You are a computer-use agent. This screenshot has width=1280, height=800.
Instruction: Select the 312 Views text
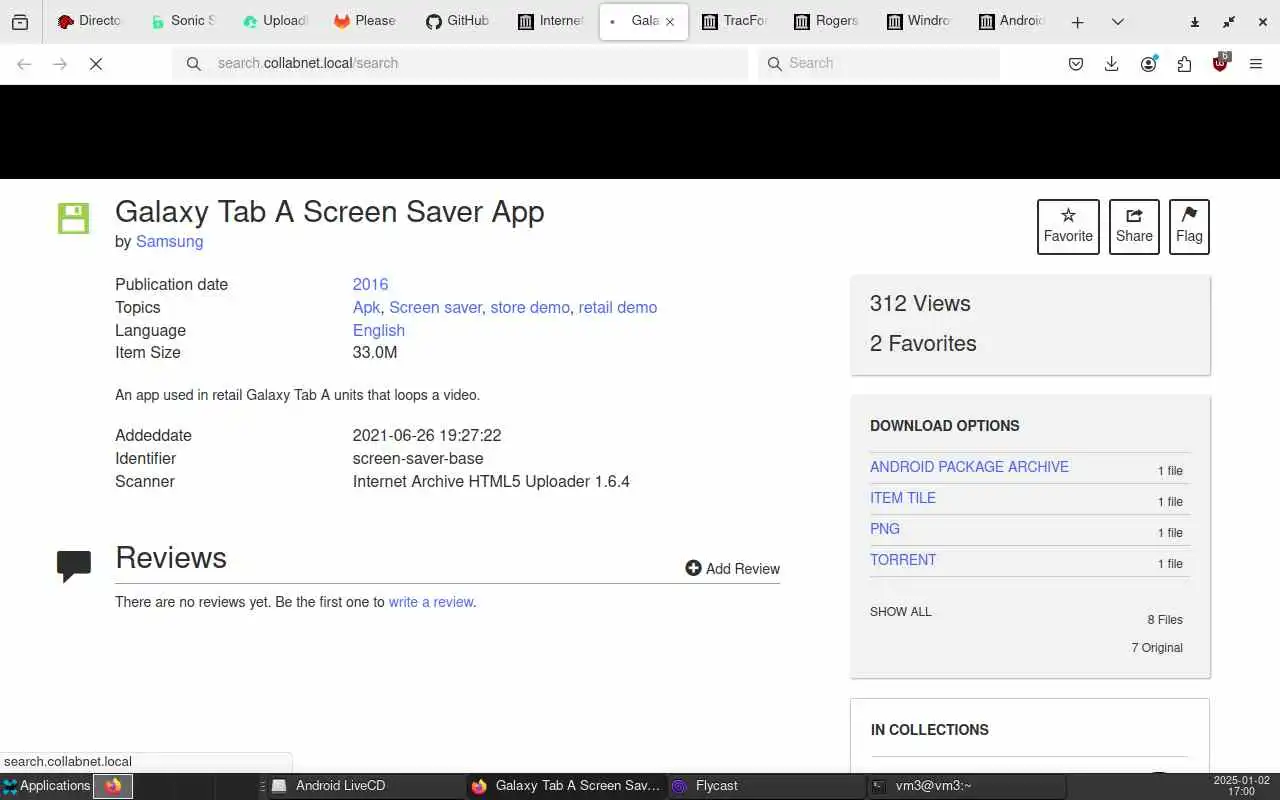pyautogui.click(x=920, y=303)
